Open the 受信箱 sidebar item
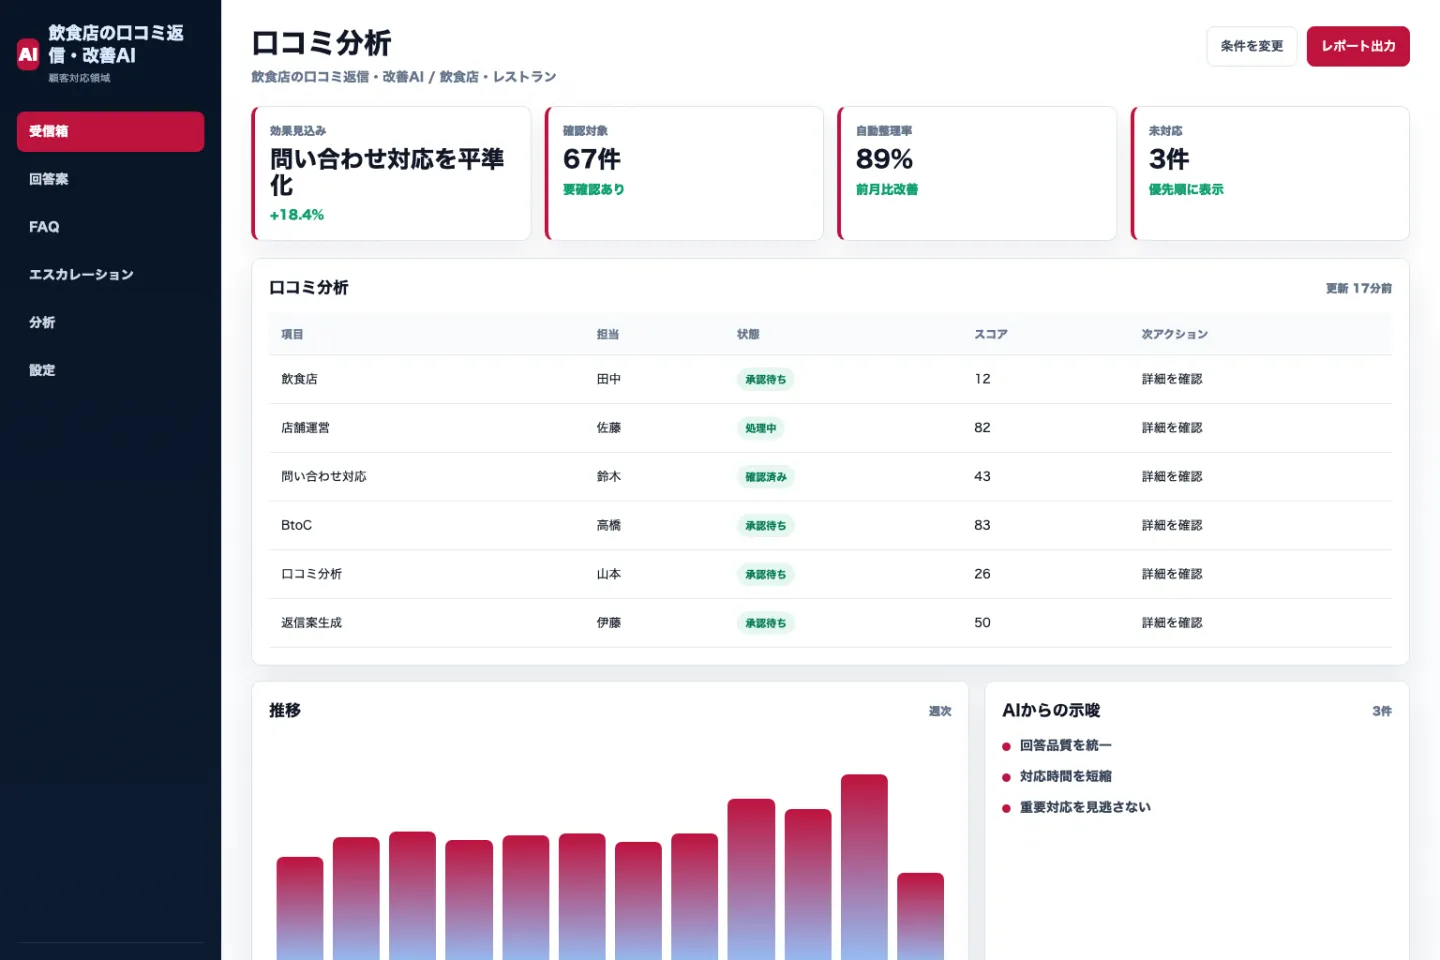The height and width of the screenshot is (960, 1440). click(110, 131)
